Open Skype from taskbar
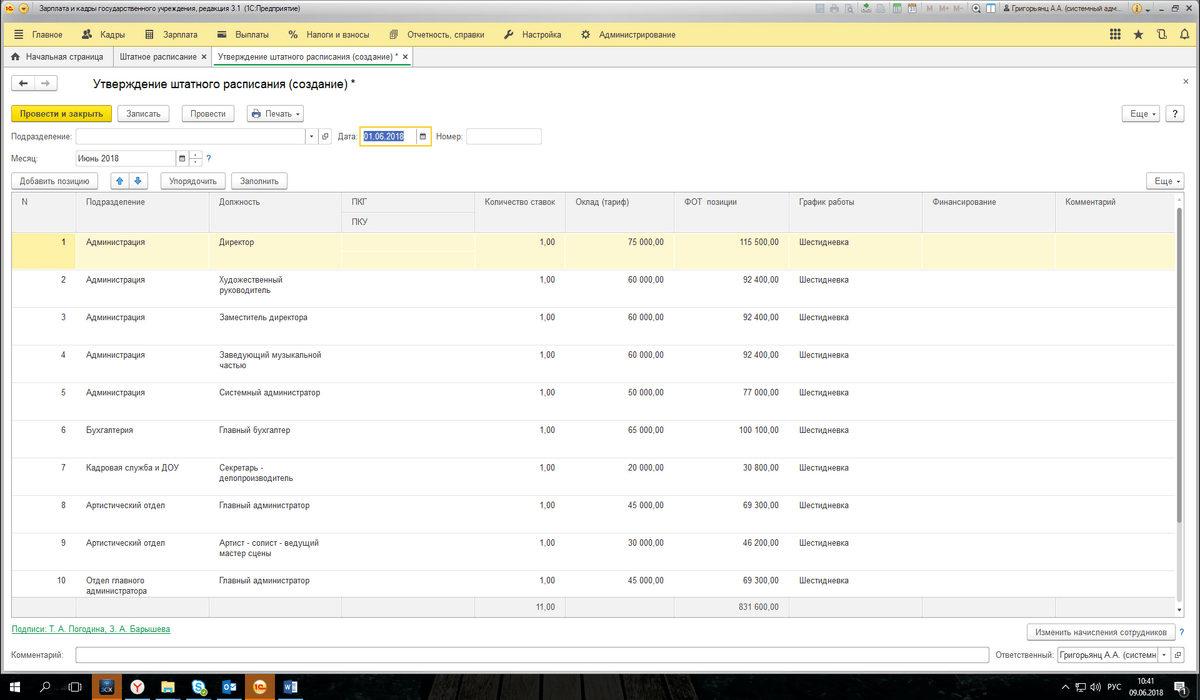Viewport: 1200px width, 700px height. tap(199, 687)
